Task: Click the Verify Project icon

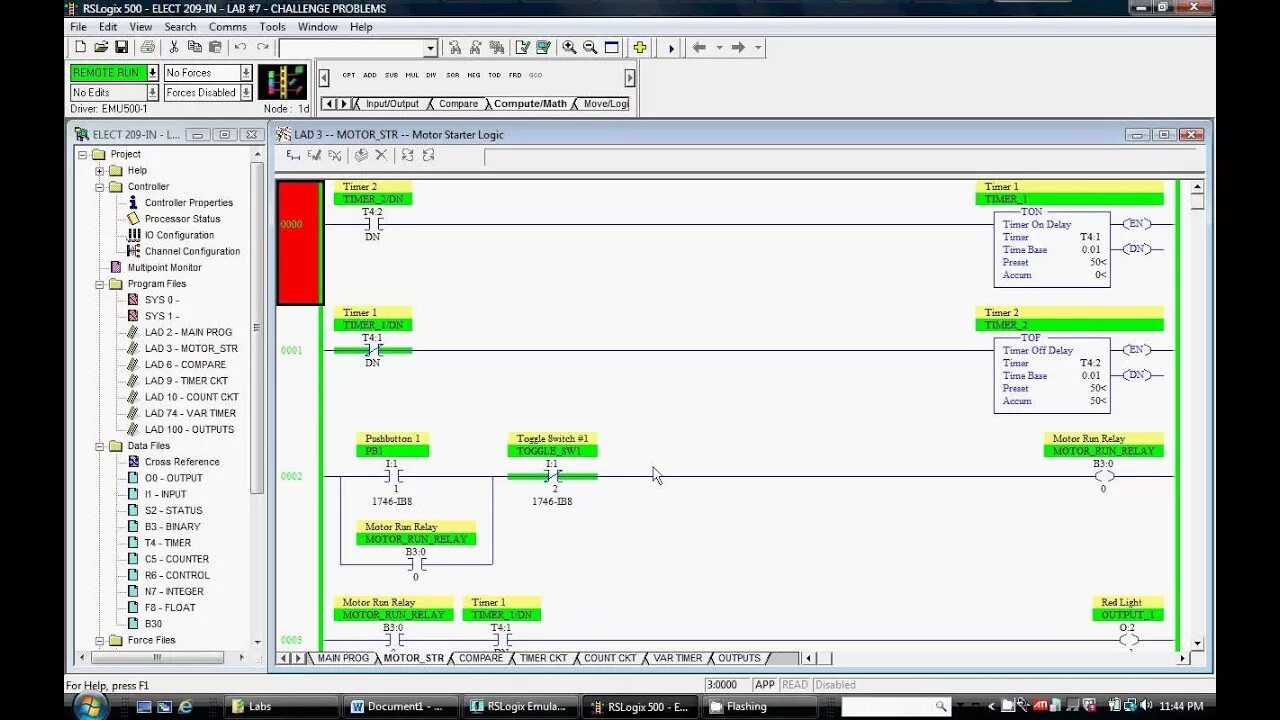Action: point(543,47)
